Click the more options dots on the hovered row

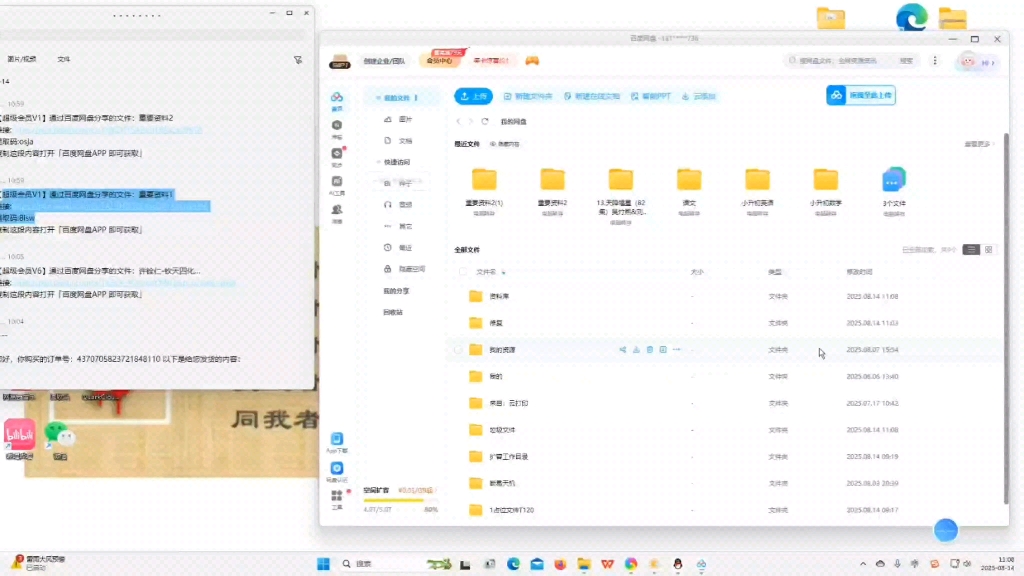click(677, 349)
